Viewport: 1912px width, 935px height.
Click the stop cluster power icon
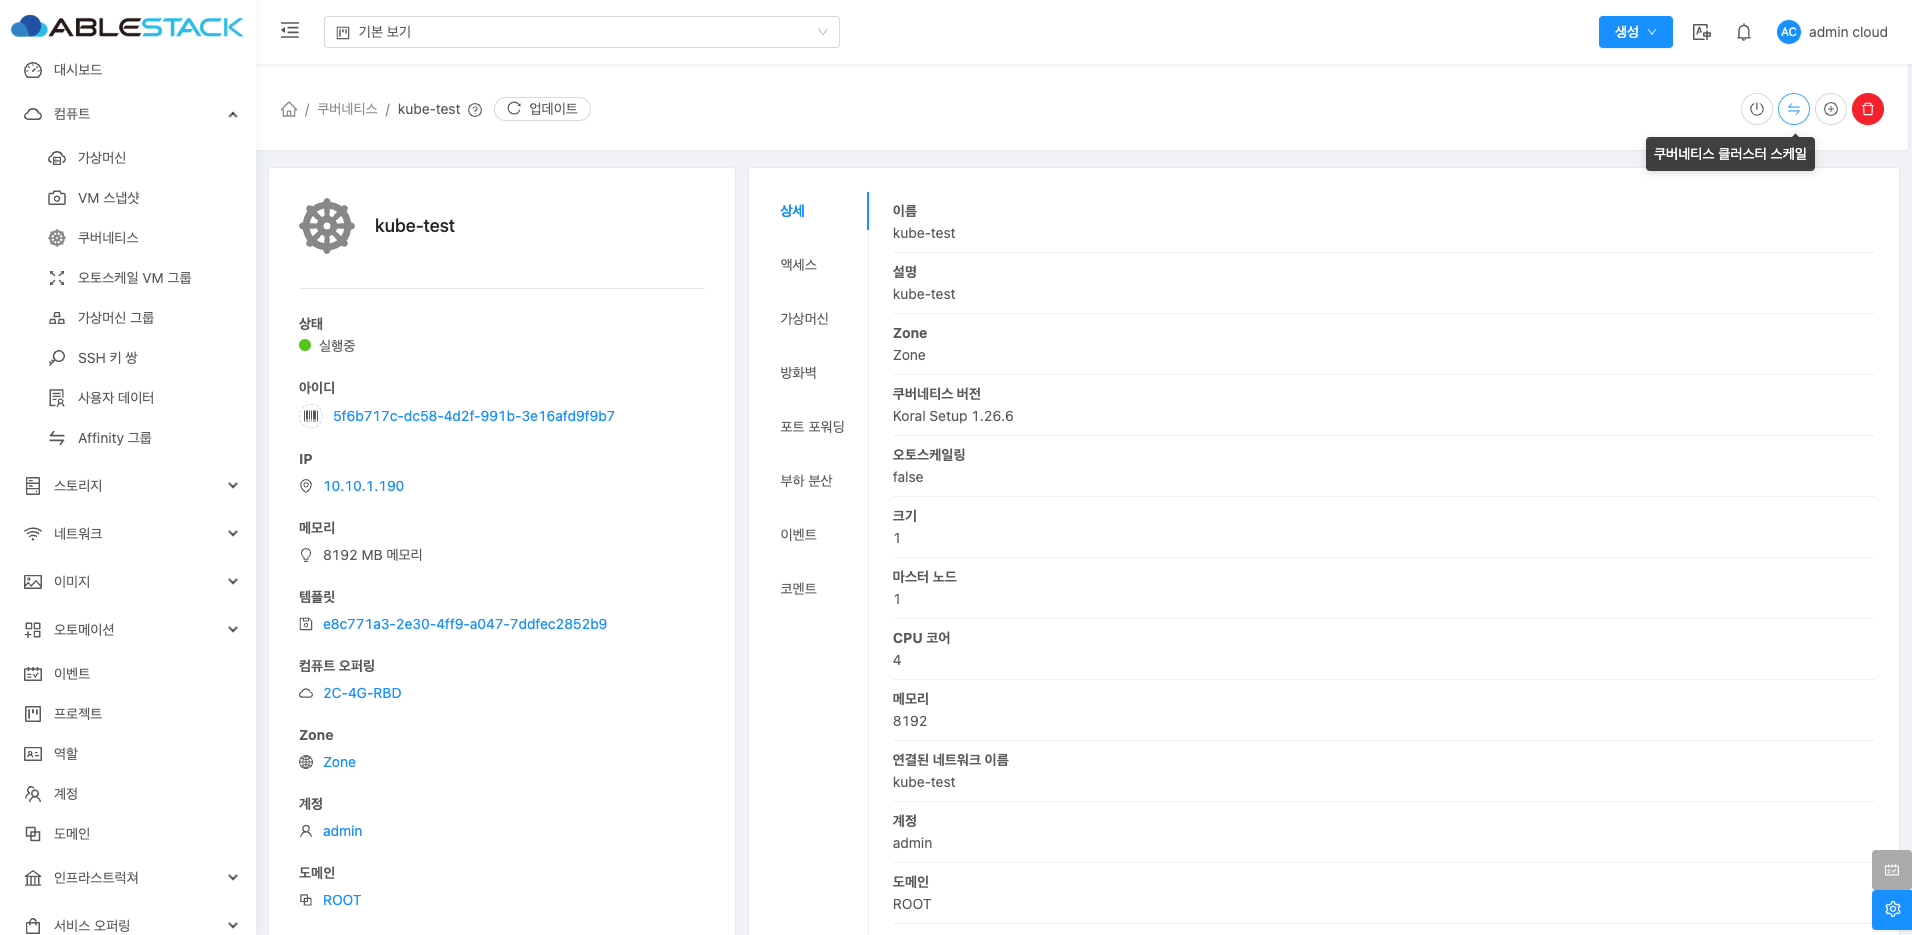tap(1756, 109)
